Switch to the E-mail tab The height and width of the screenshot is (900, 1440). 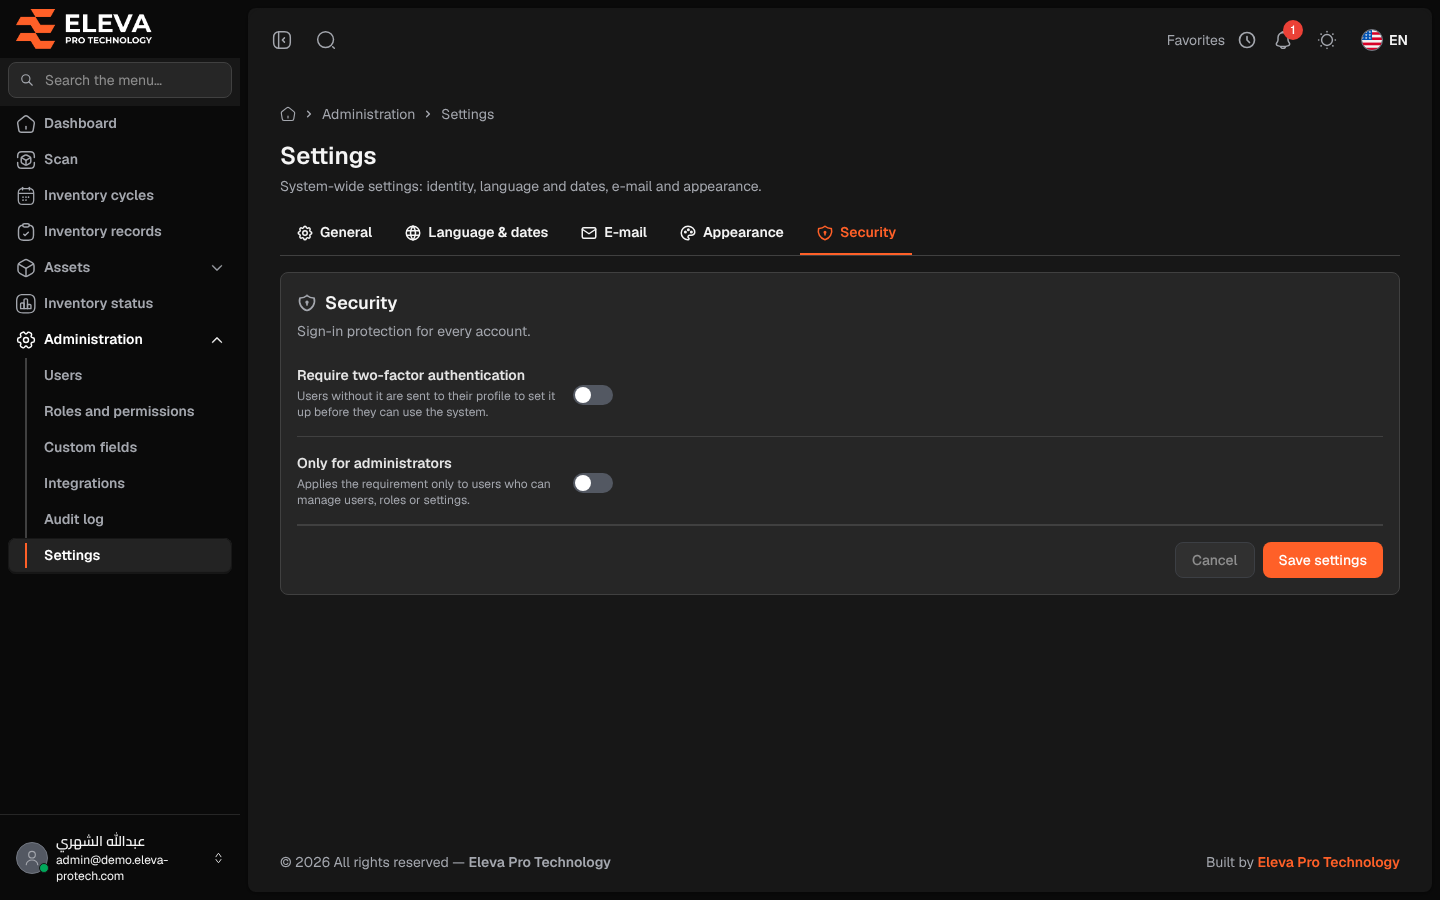614,232
